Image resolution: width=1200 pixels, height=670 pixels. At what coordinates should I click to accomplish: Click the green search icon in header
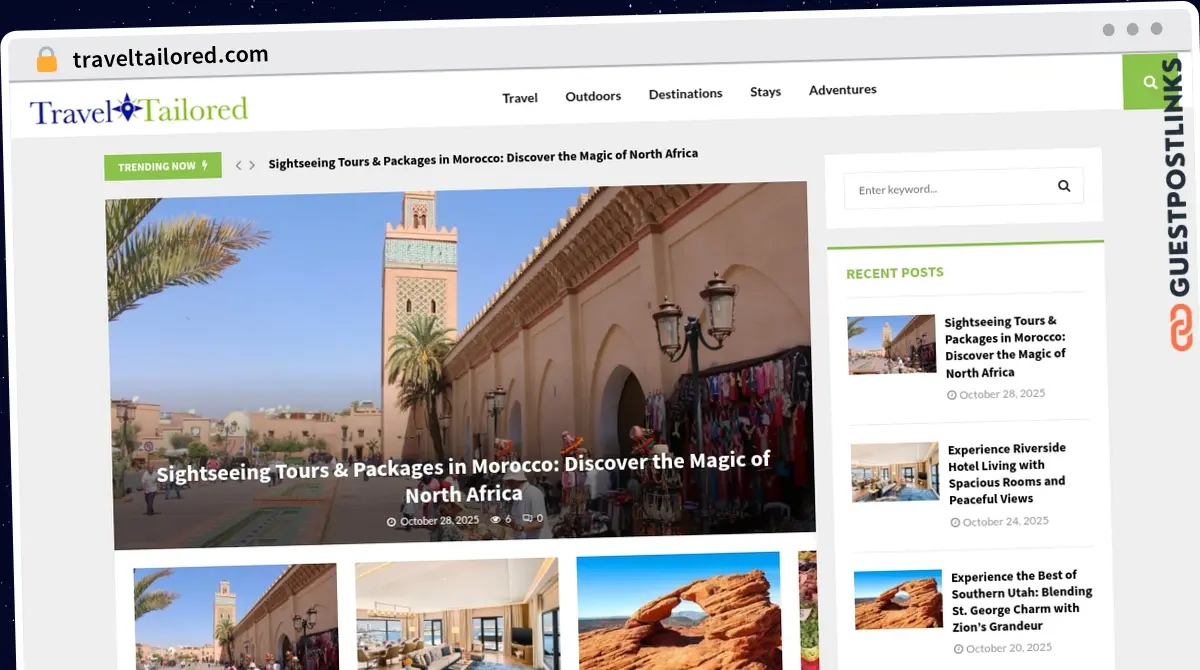[x=1150, y=83]
